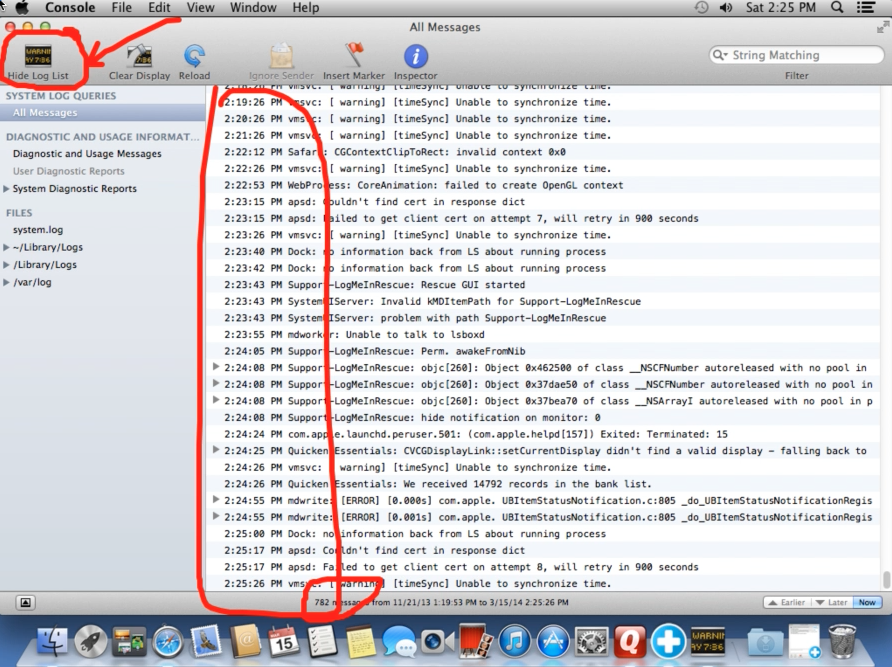Open the Trash in the Dock
892x667 pixels.
click(x=842, y=641)
